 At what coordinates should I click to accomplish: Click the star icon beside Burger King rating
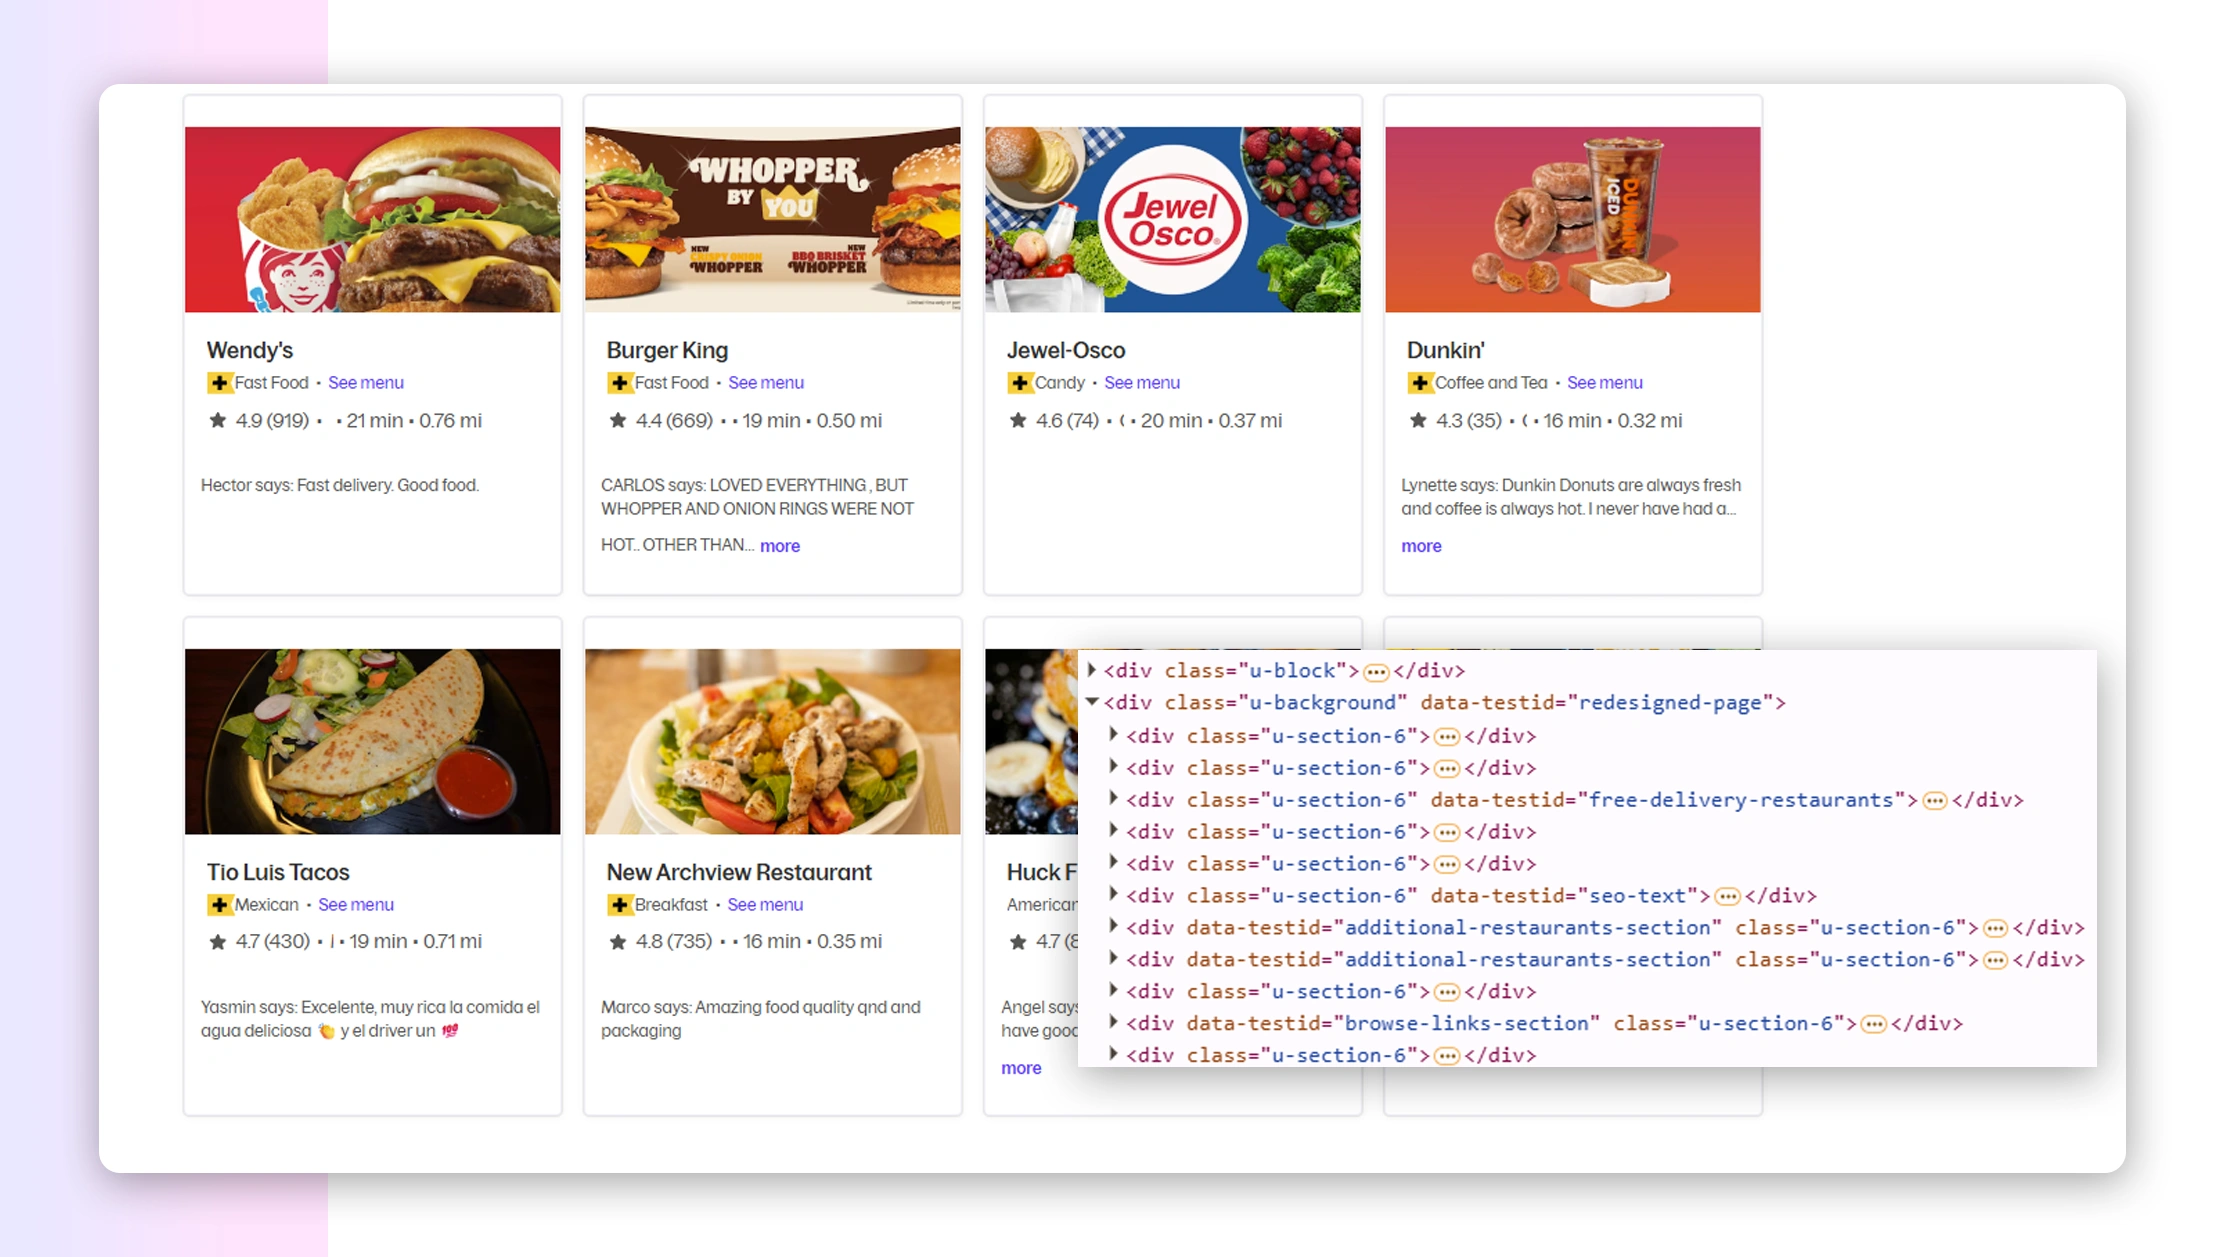(617, 421)
